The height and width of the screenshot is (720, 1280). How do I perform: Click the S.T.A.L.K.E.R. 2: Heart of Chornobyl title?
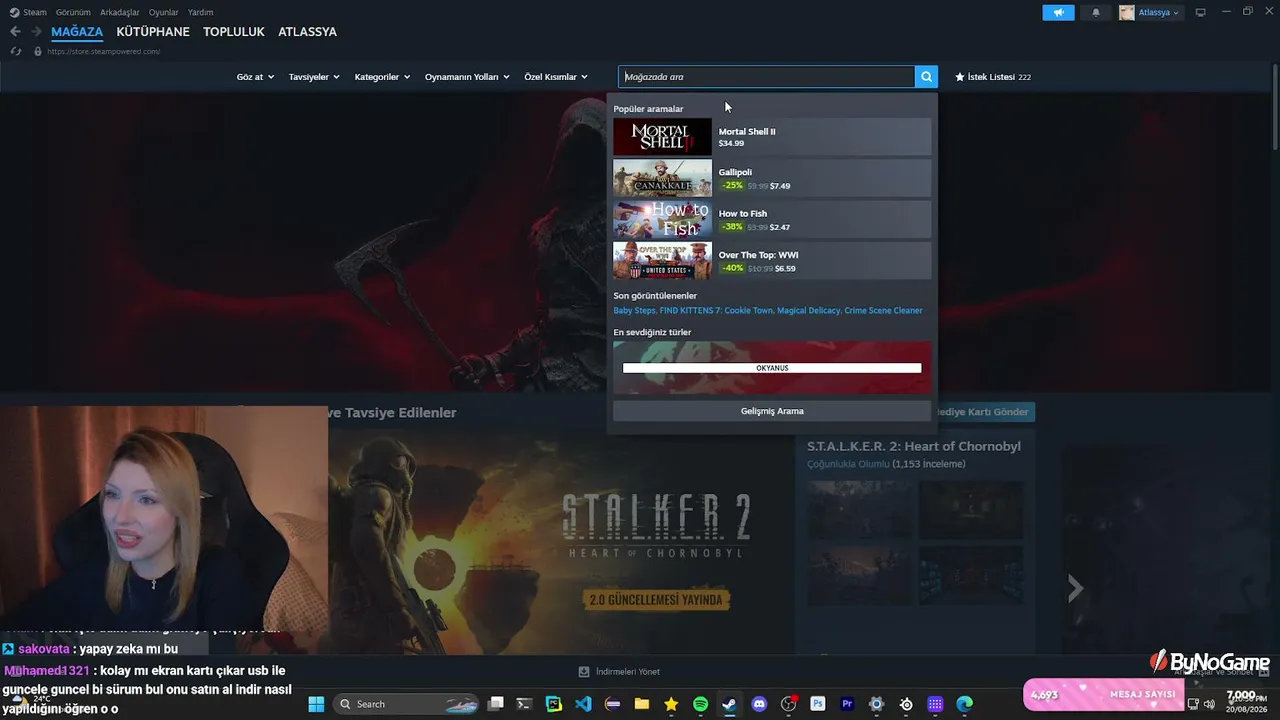pos(914,446)
